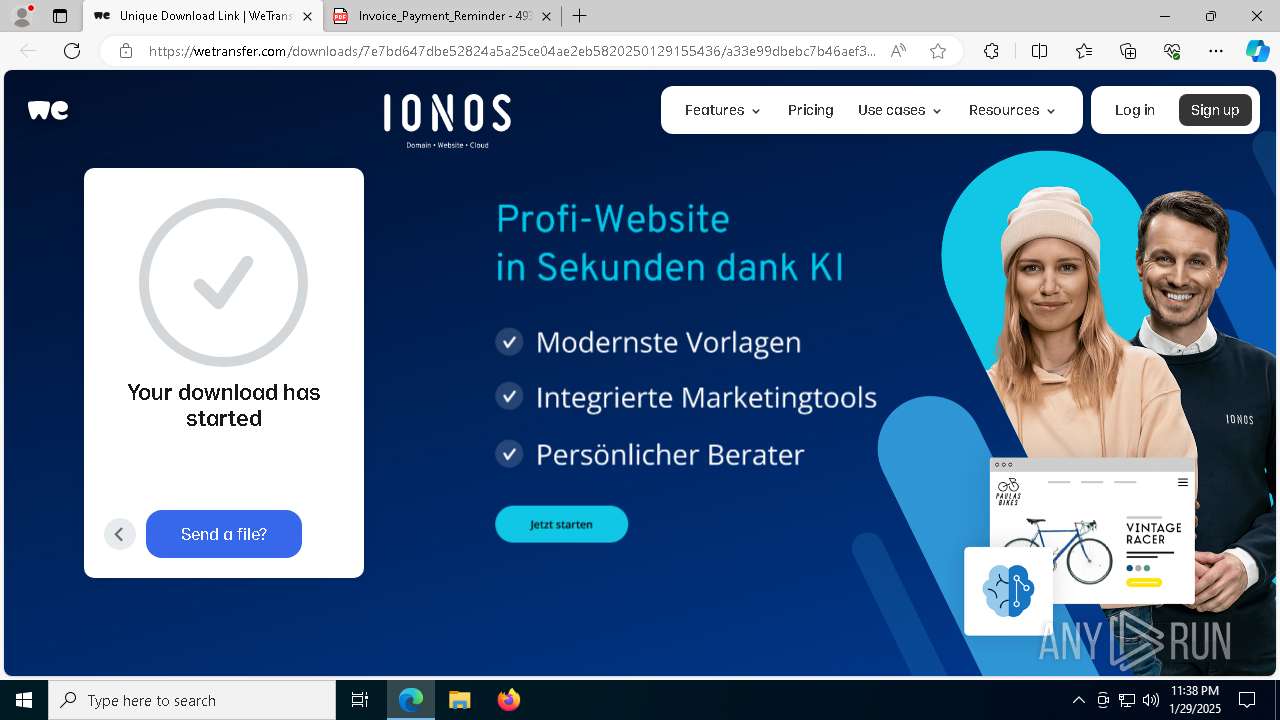The width and height of the screenshot is (1280, 720).
Task: Close the Unique Download Link tab
Action: coord(307,16)
